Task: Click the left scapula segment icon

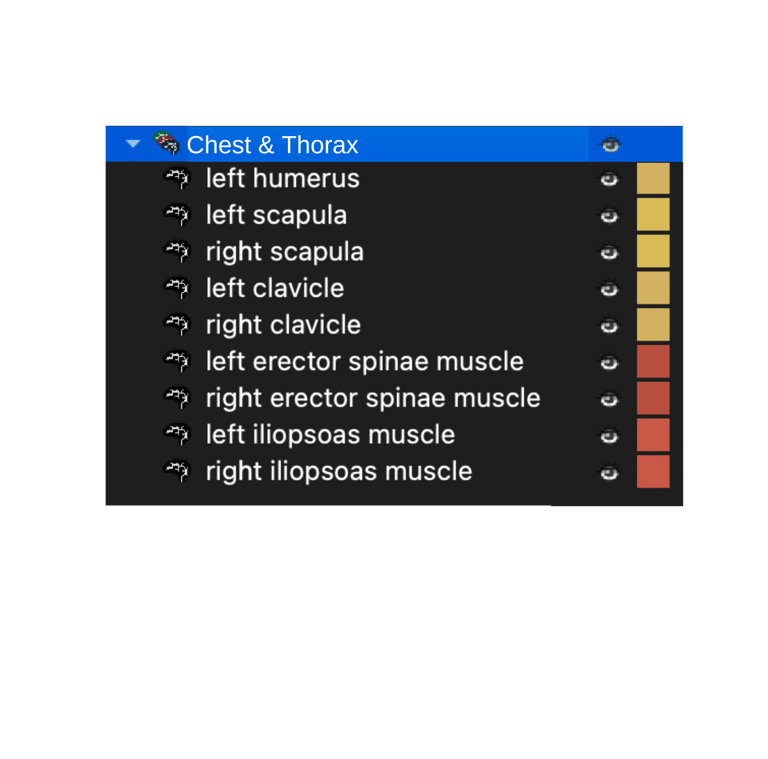Action: [x=177, y=215]
